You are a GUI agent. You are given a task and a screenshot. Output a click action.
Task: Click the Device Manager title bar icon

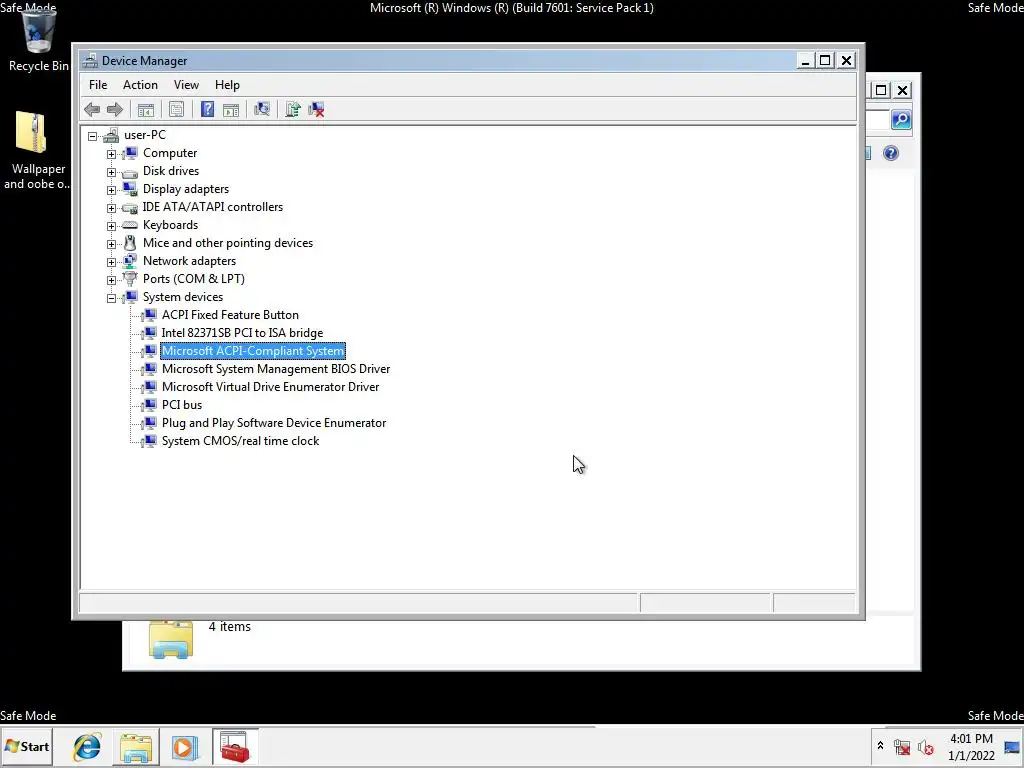click(89, 61)
